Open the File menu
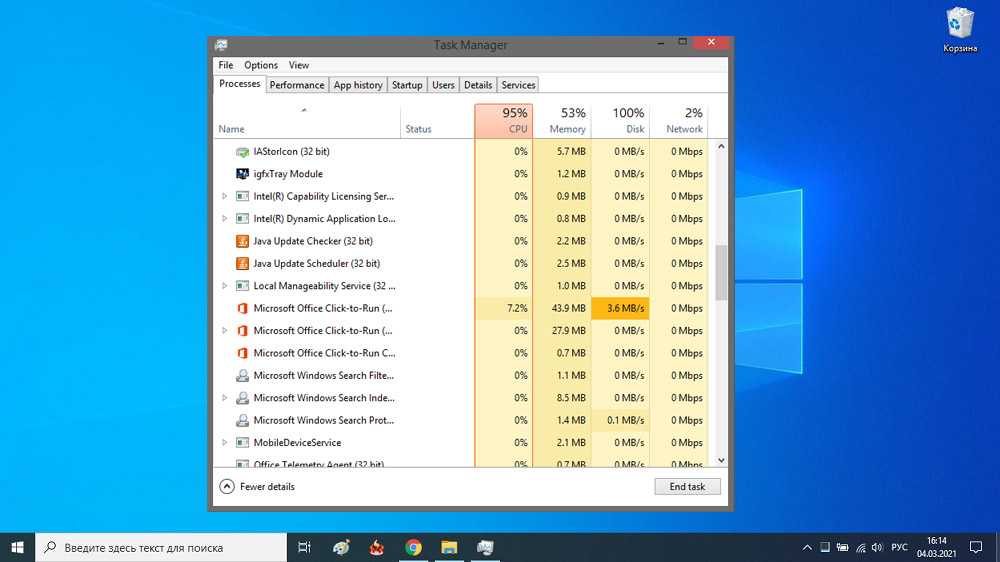This screenshot has height=562, width=1000. (226, 65)
